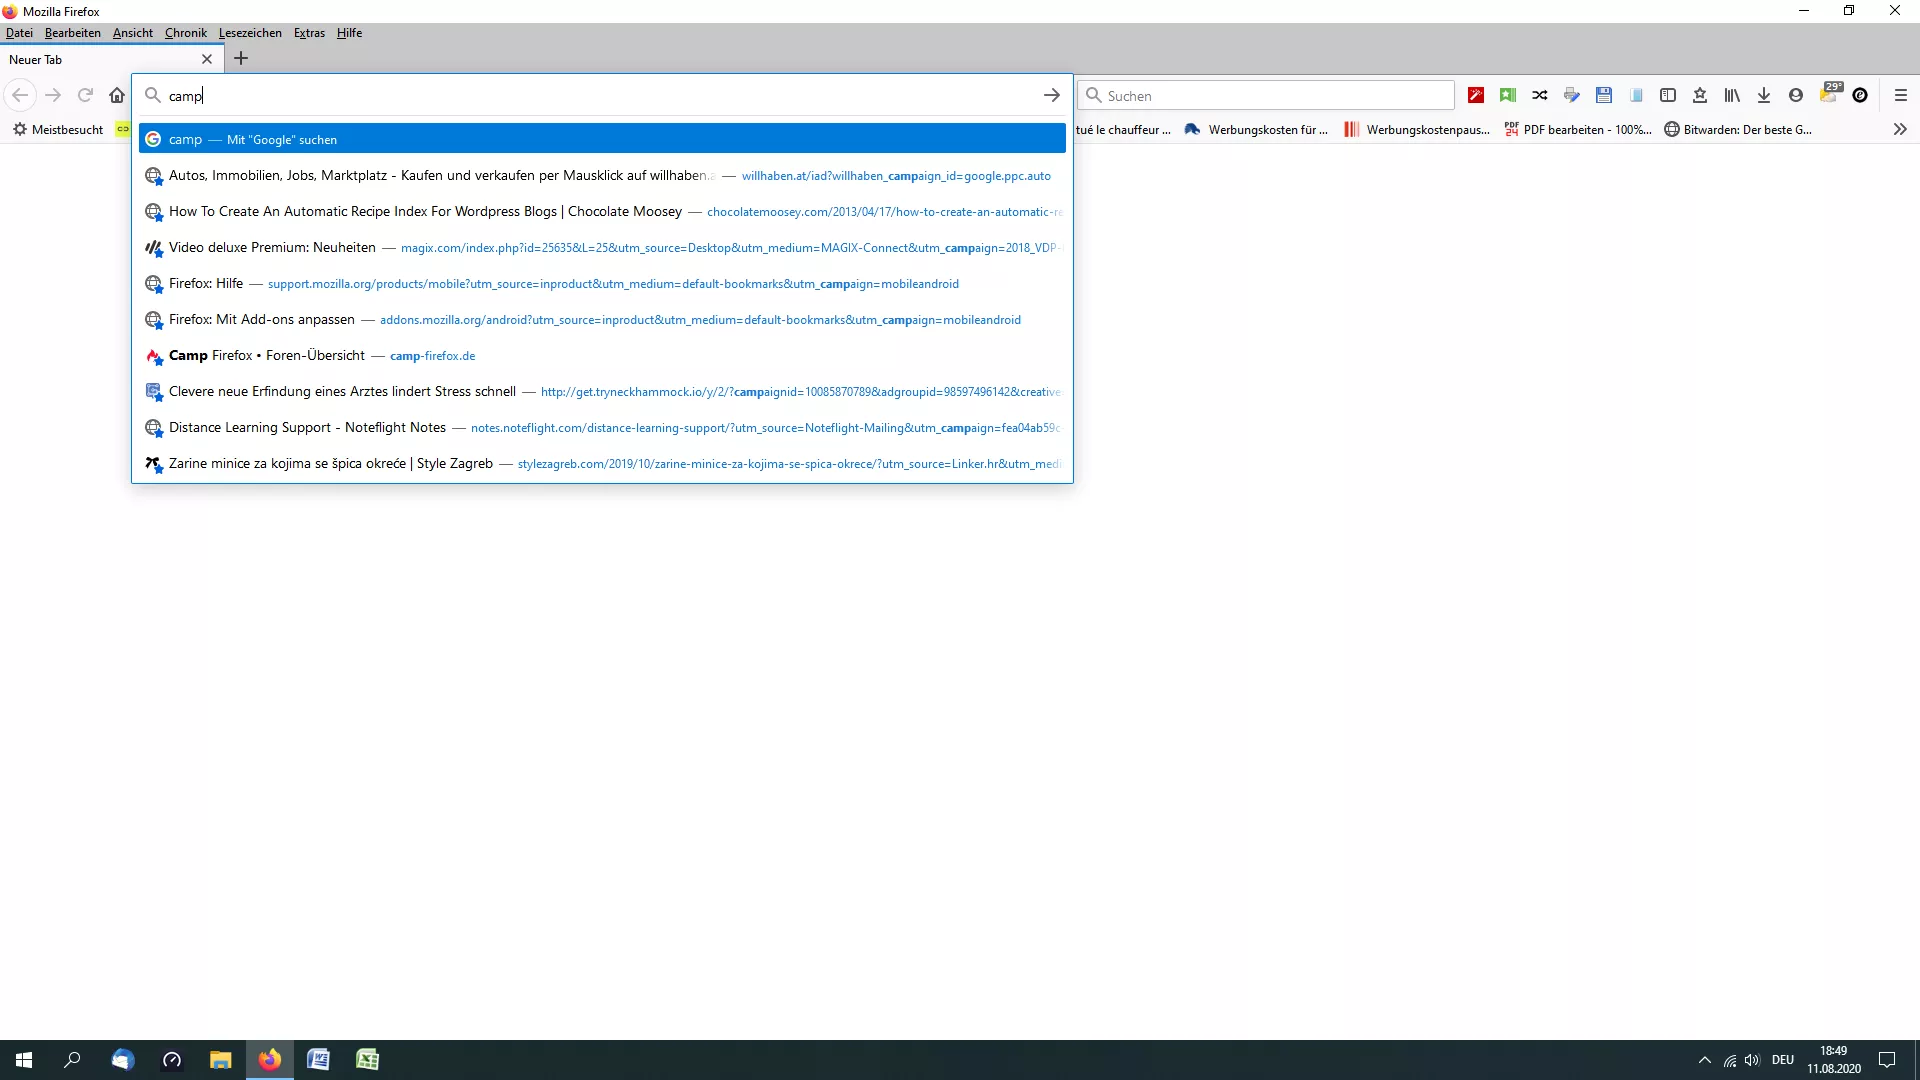Click the go arrow in URL bar
1920x1080 pixels.
click(x=1052, y=96)
